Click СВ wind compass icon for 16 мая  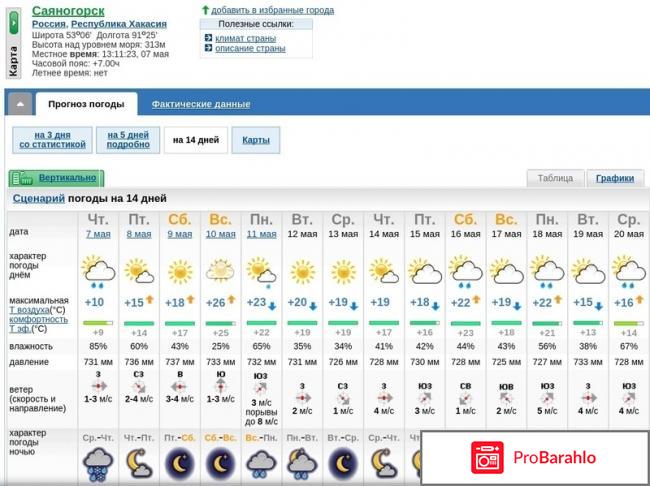465,399
